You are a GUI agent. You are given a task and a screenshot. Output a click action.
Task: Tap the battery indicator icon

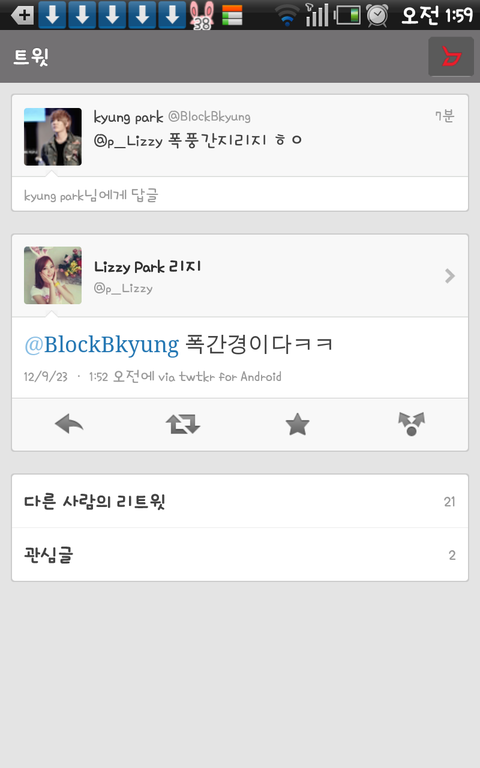click(x=348, y=15)
